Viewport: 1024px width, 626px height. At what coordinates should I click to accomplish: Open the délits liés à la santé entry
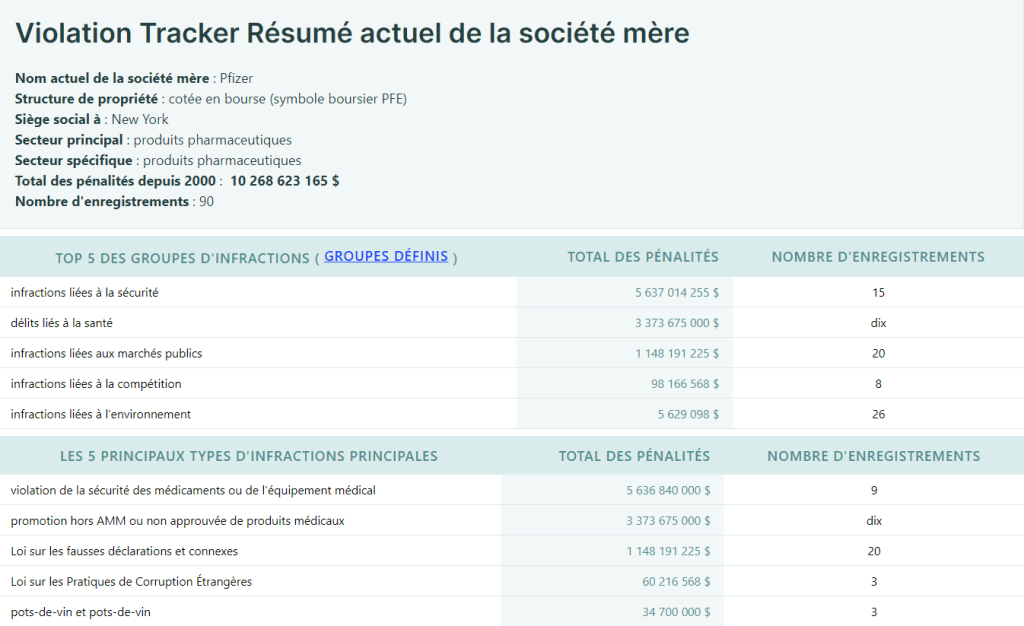(x=68, y=323)
